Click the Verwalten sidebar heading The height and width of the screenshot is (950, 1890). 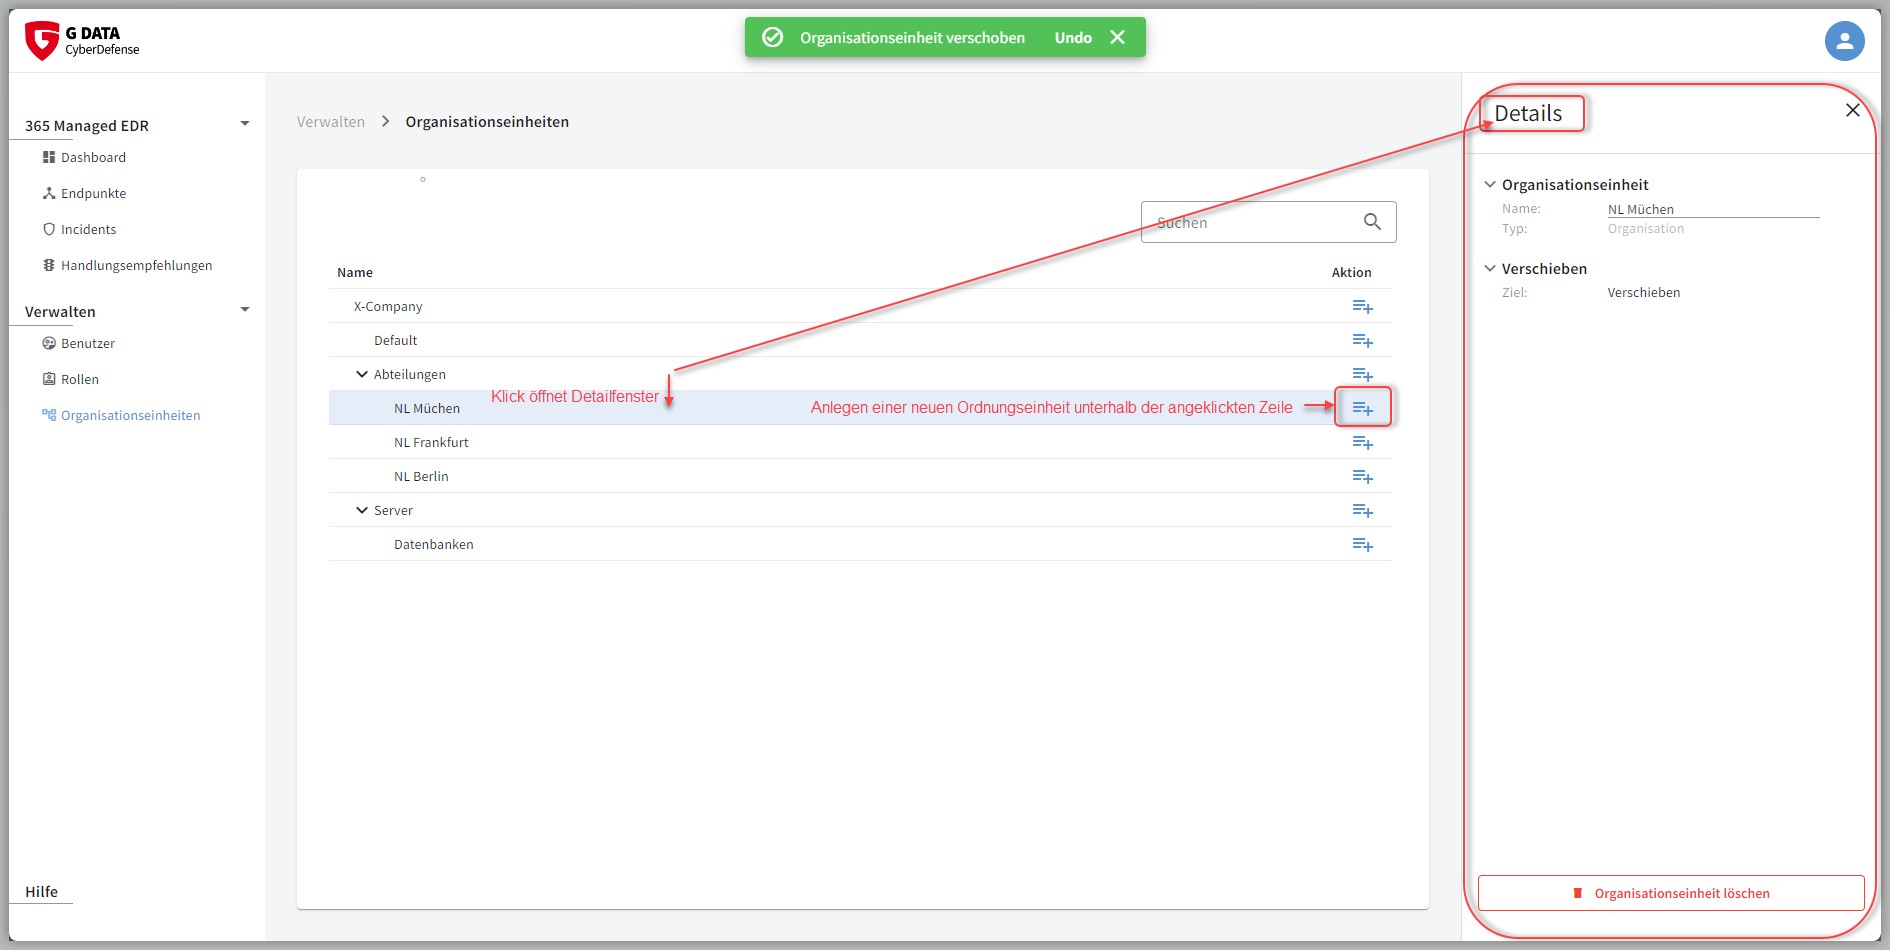pos(60,311)
